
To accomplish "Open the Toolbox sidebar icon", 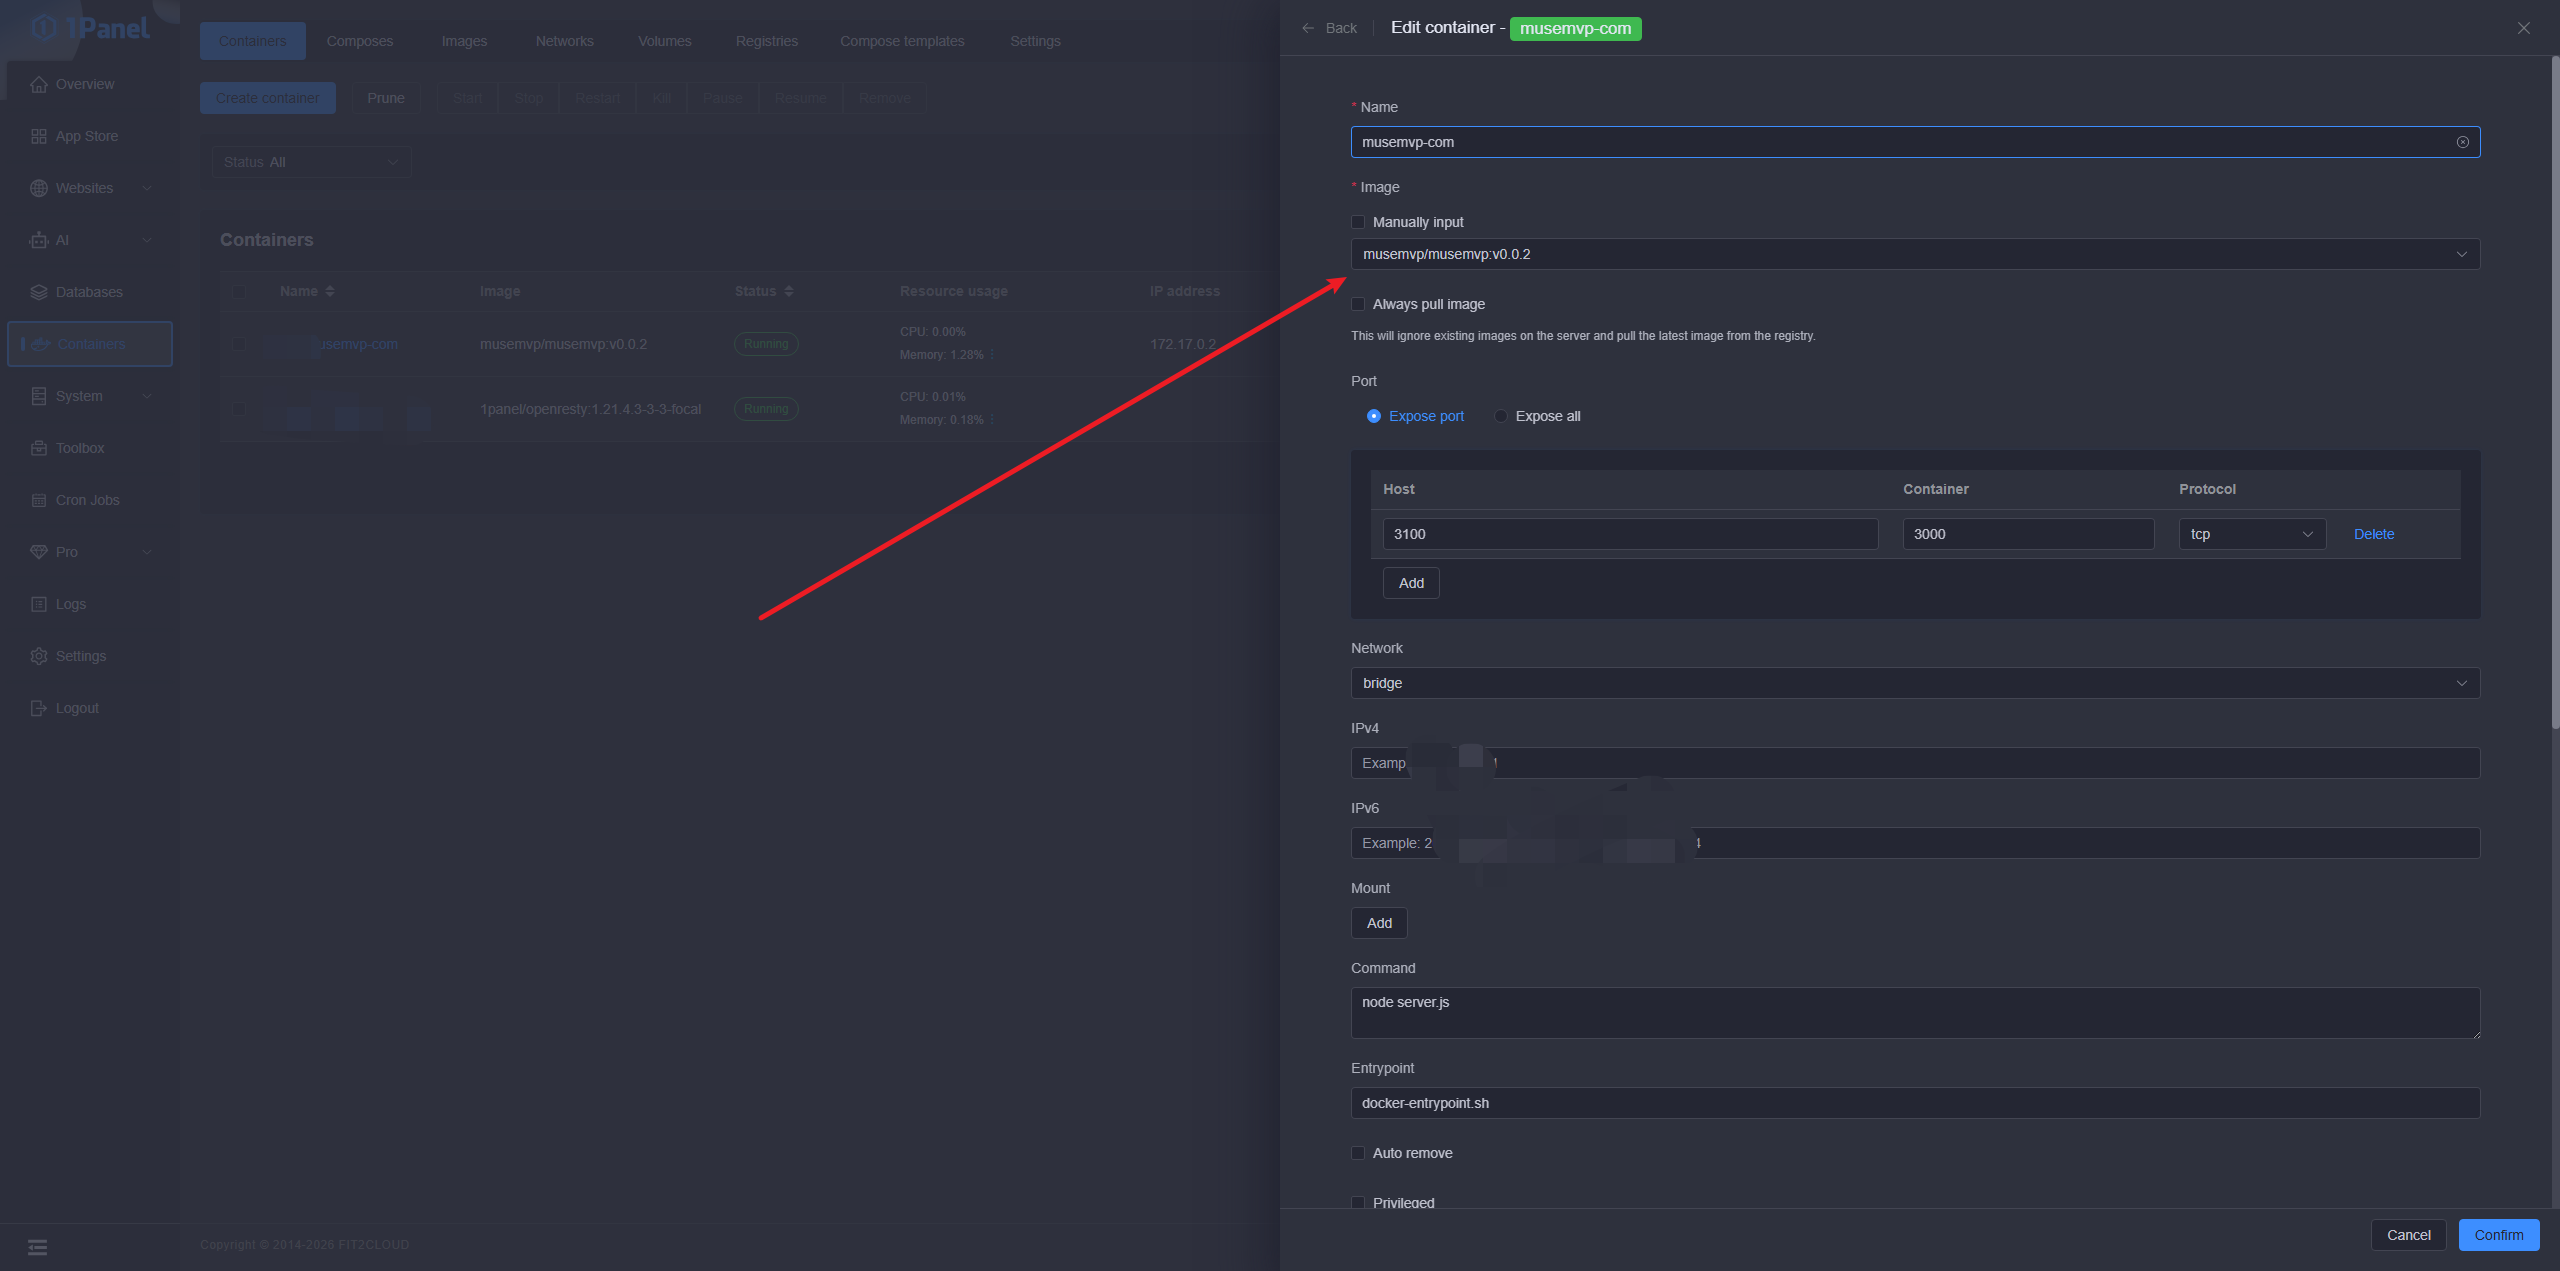I will click(x=39, y=448).
